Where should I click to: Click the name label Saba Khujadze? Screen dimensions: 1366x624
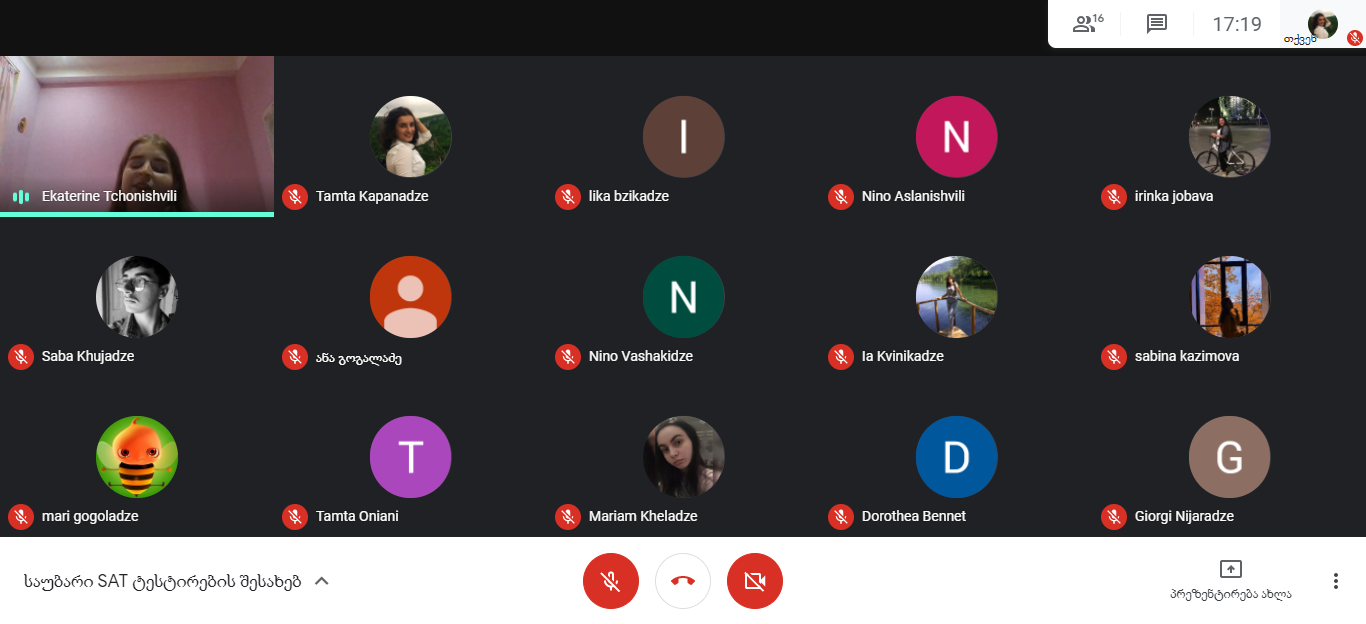88,356
